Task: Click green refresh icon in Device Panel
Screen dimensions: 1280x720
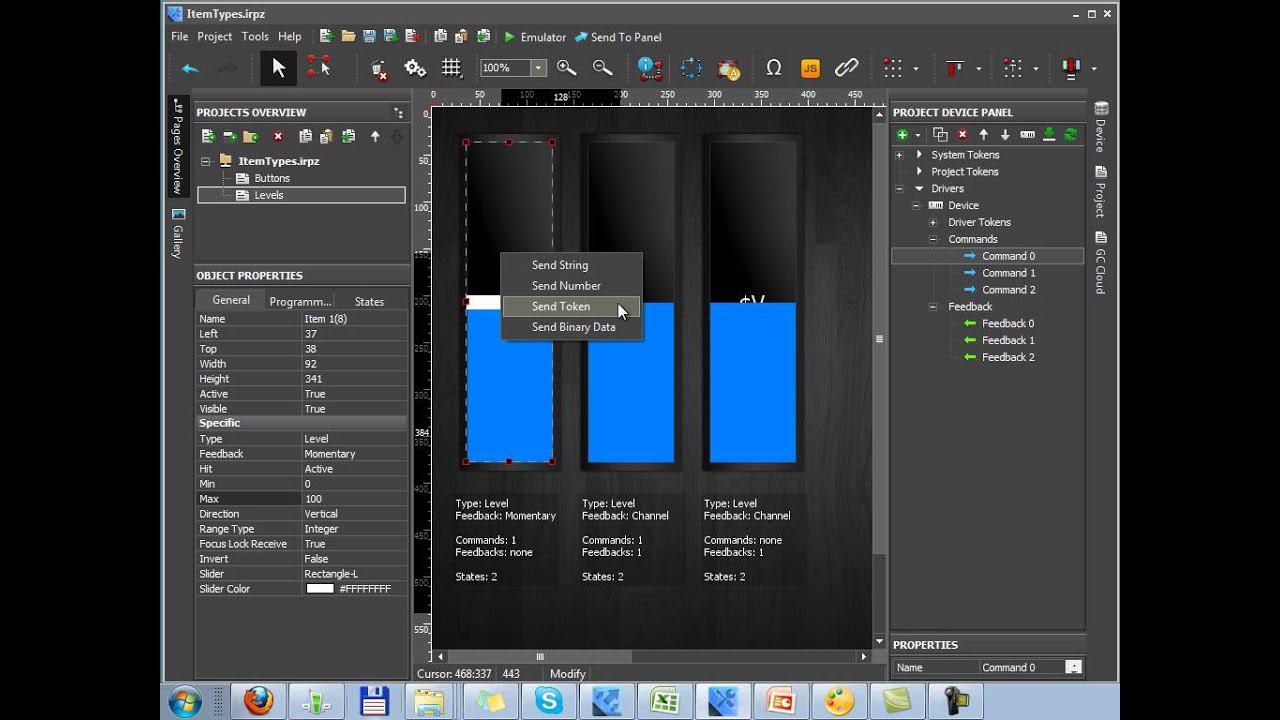Action: coord(1071,135)
